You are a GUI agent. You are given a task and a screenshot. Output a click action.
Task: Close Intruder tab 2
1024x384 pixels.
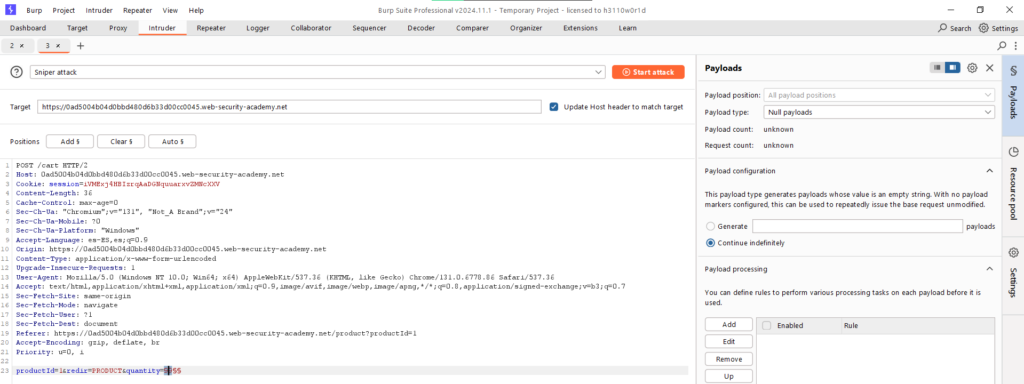22,46
